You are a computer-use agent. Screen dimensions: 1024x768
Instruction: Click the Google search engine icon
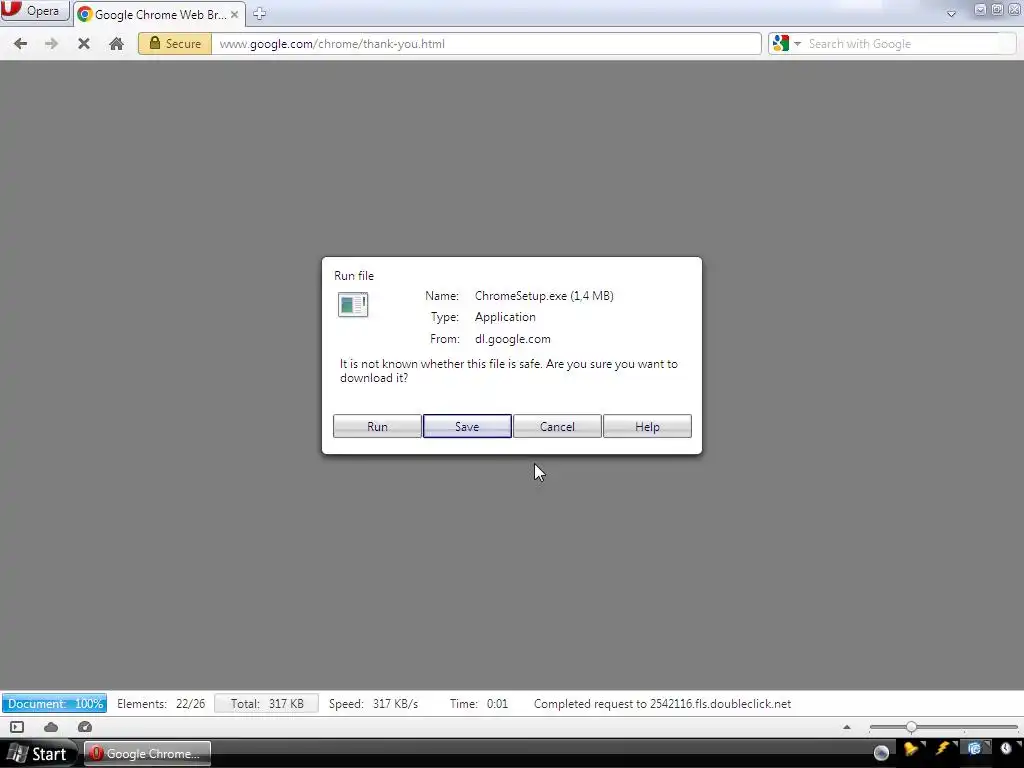pyautogui.click(x=780, y=44)
